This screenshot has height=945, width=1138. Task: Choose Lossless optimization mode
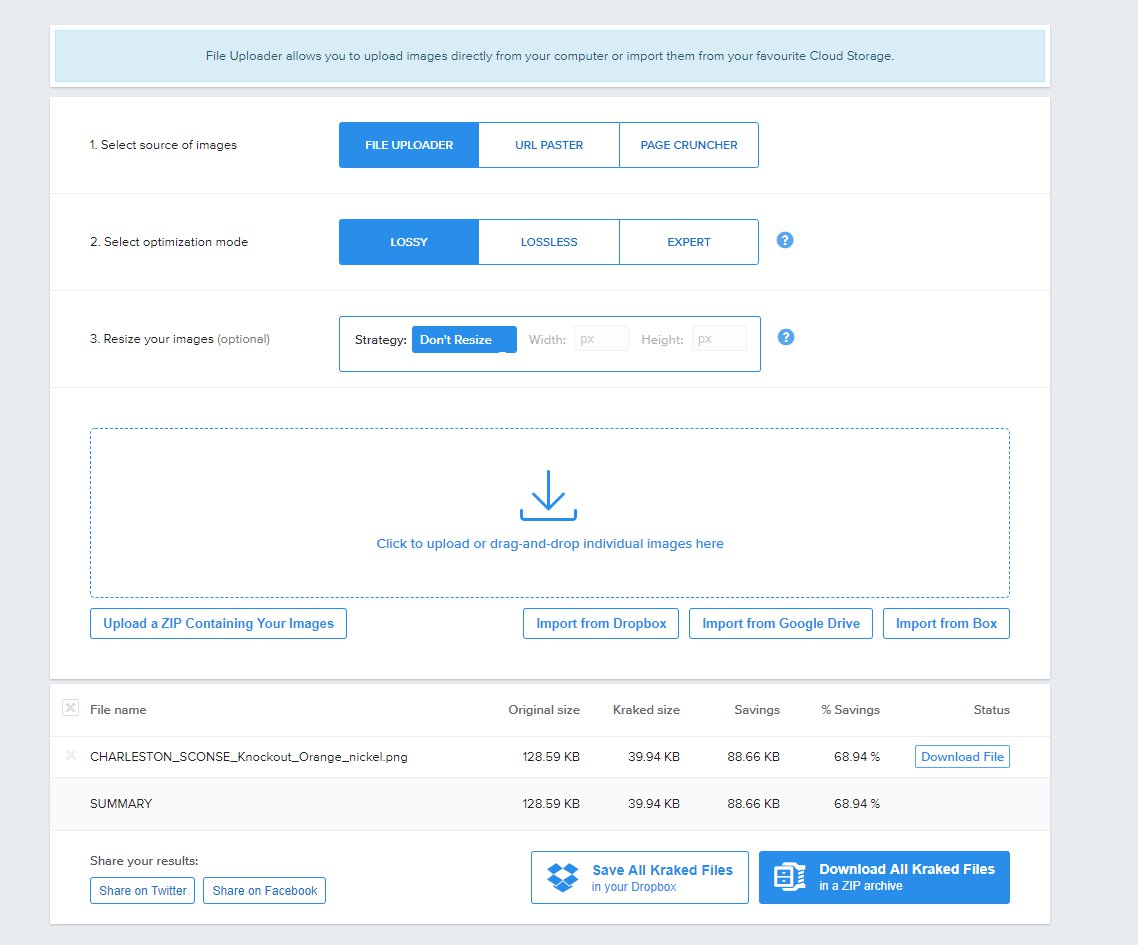click(549, 242)
